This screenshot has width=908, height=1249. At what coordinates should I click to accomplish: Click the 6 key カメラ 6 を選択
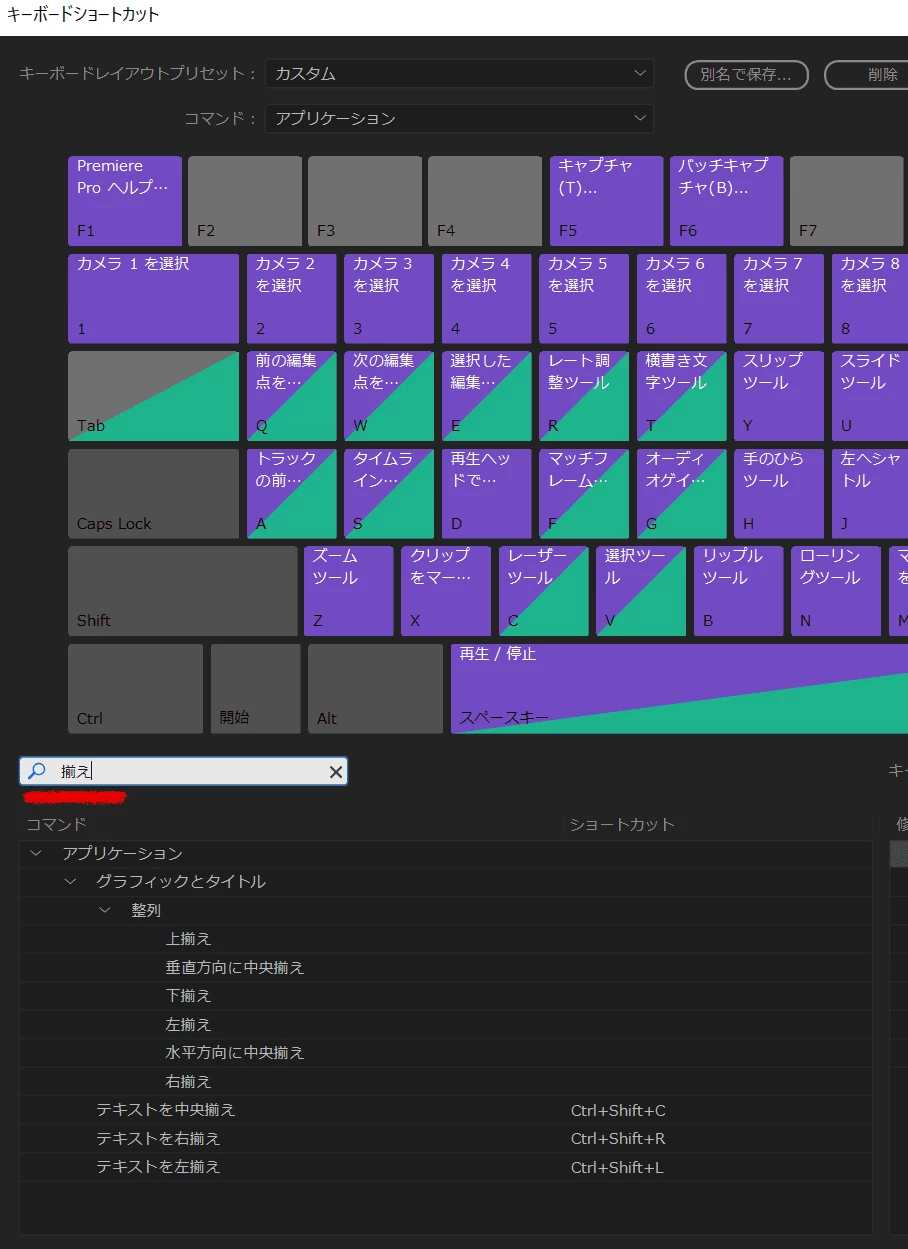[x=682, y=299]
